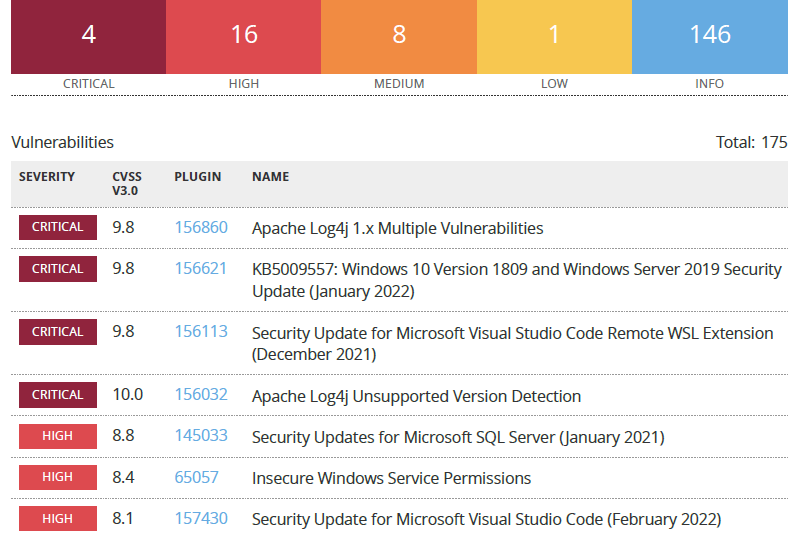This screenshot has height=533, width=800.
Task: Open plugin ID 65057
Action: 196,478
